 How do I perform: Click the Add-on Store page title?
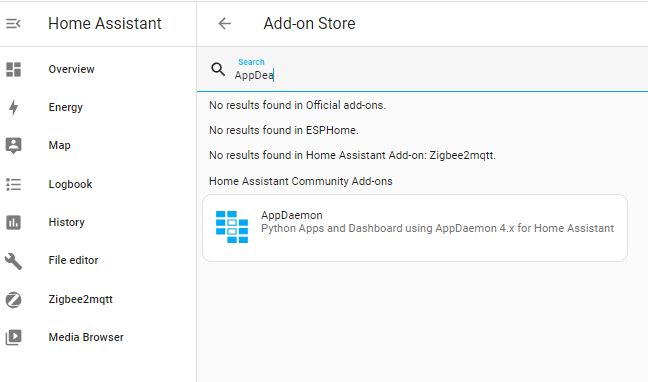(310, 24)
